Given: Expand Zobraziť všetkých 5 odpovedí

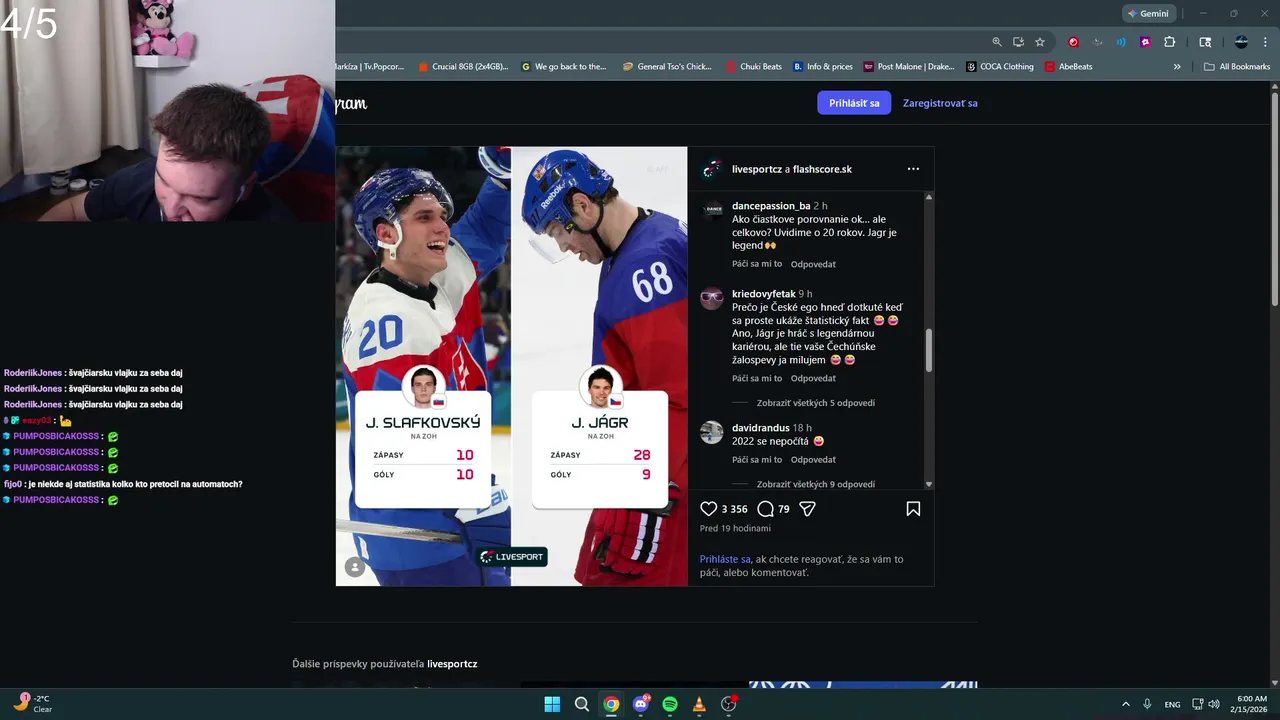Looking at the screenshot, I should [x=816, y=403].
